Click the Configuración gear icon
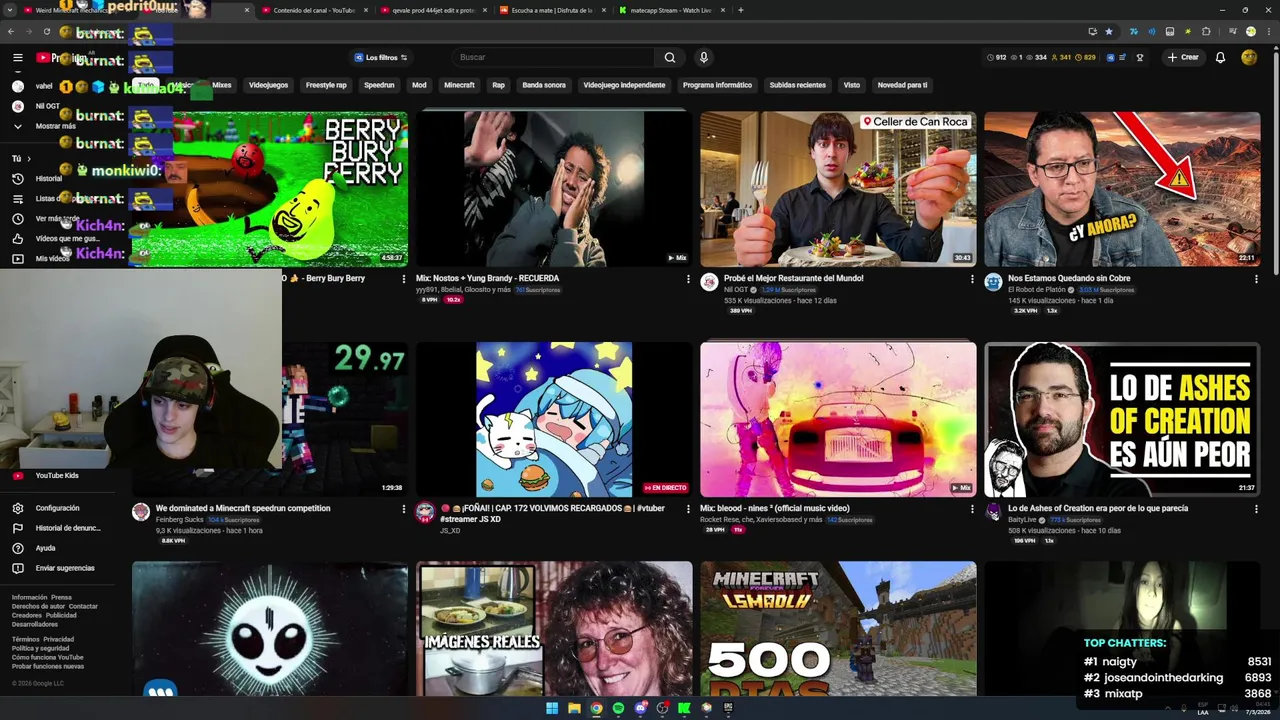 [x=17, y=508]
